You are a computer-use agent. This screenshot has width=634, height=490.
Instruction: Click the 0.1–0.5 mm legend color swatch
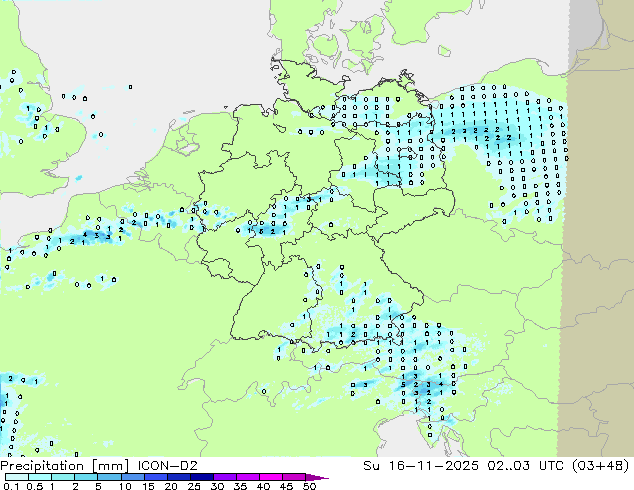pyautogui.click(x=17, y=477)
